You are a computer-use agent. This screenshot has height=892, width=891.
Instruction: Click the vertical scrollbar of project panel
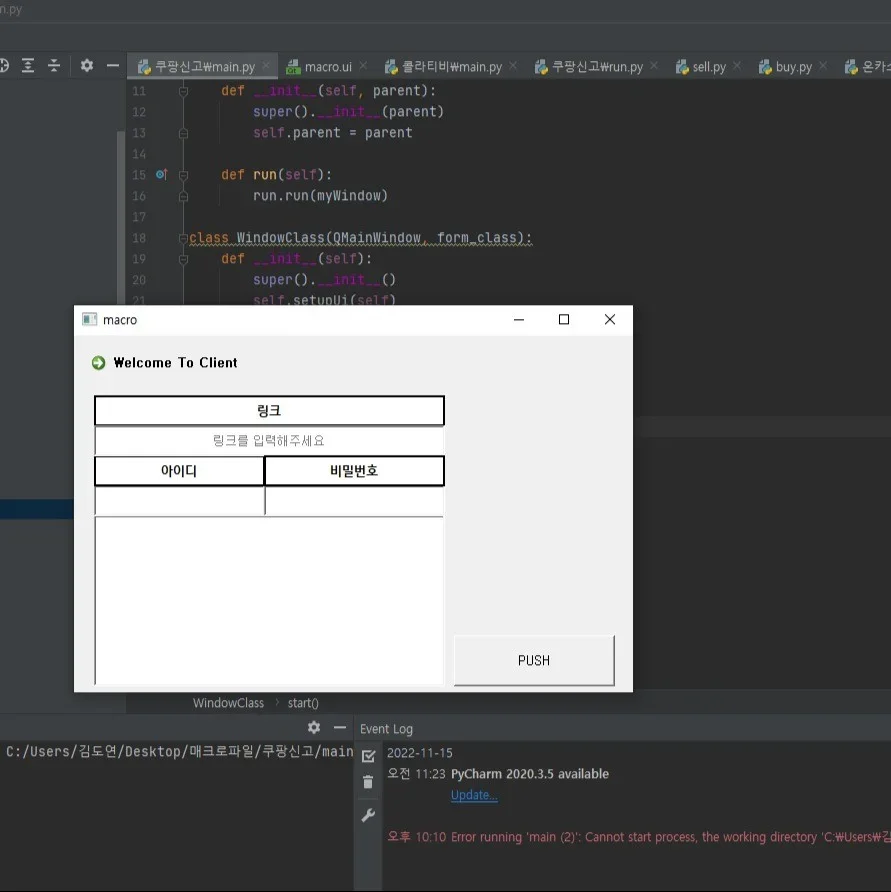pos(121,216)
